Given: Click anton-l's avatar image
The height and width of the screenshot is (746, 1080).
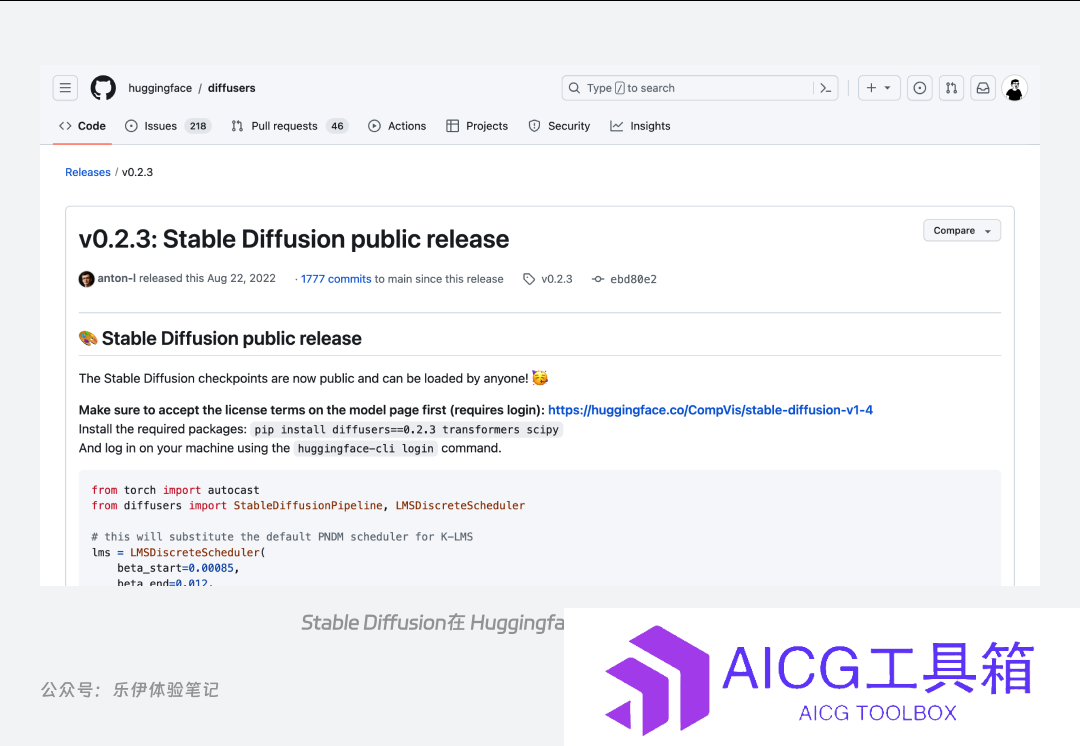Looking at the screenshot, I should pos(86,279).
